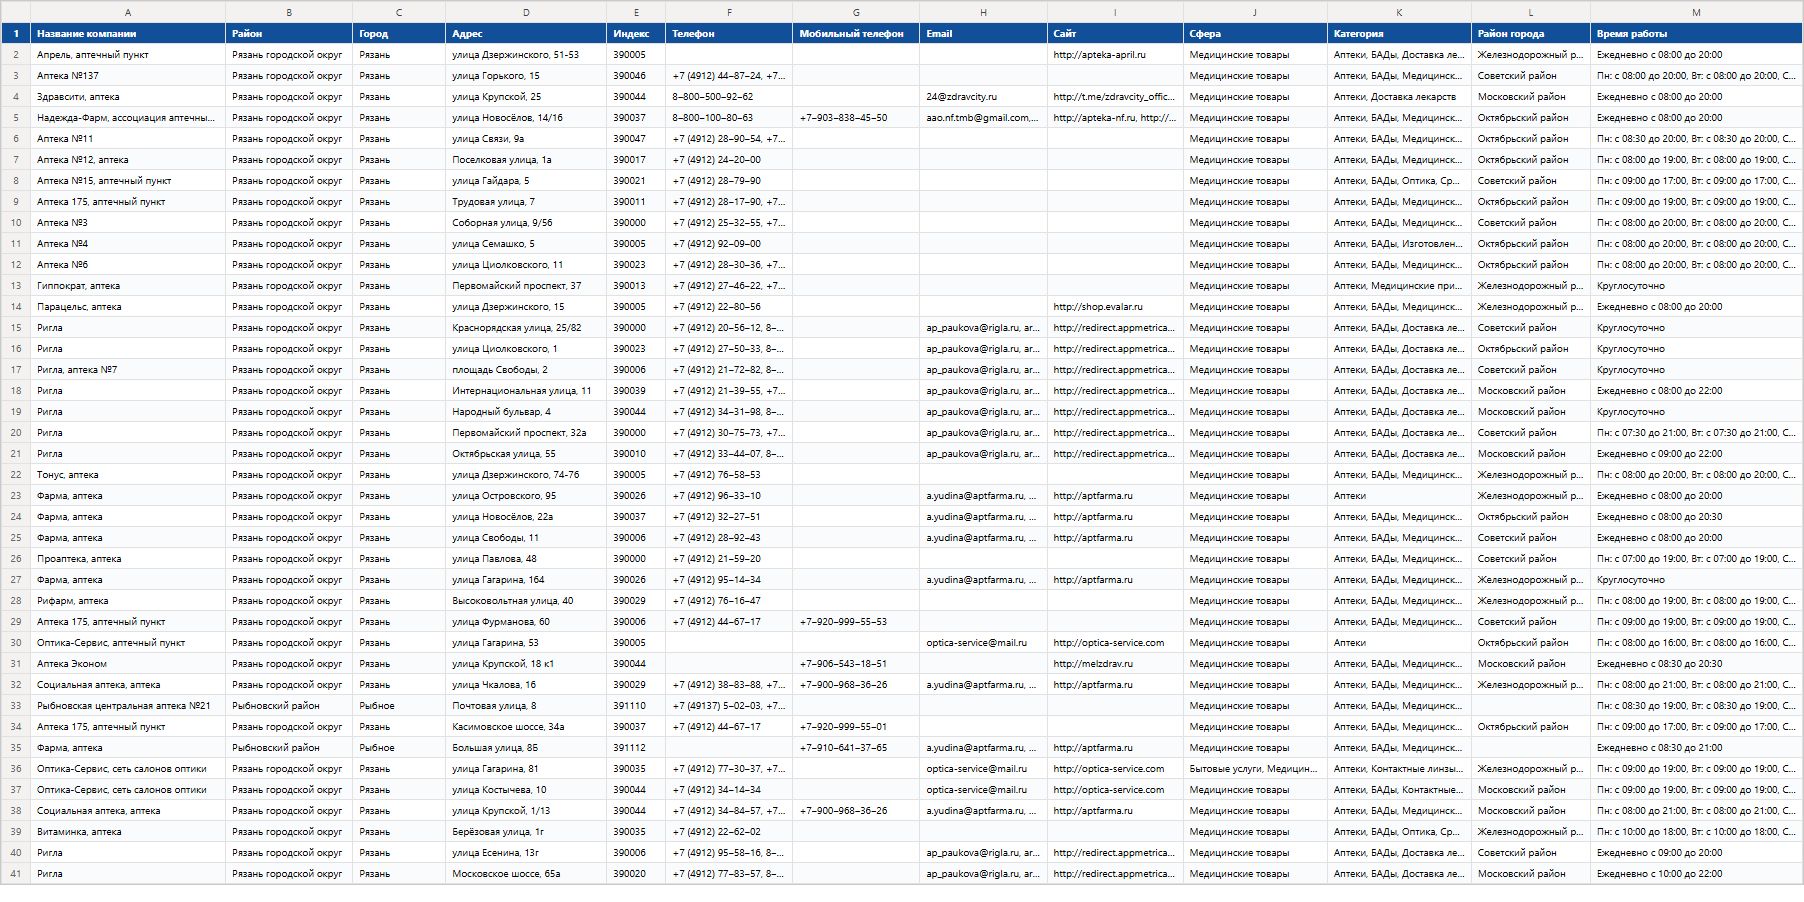Select cell 'Проаптека, аптека'
Image resolution: width=1804 pixels, height=902 pixels.
[x=128, y=558]
